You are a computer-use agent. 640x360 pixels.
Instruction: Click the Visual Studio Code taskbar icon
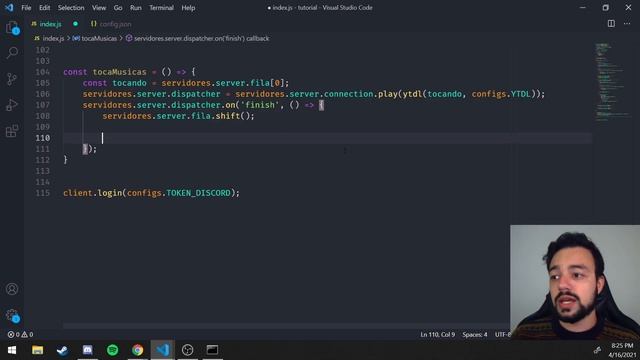[162, 350]
